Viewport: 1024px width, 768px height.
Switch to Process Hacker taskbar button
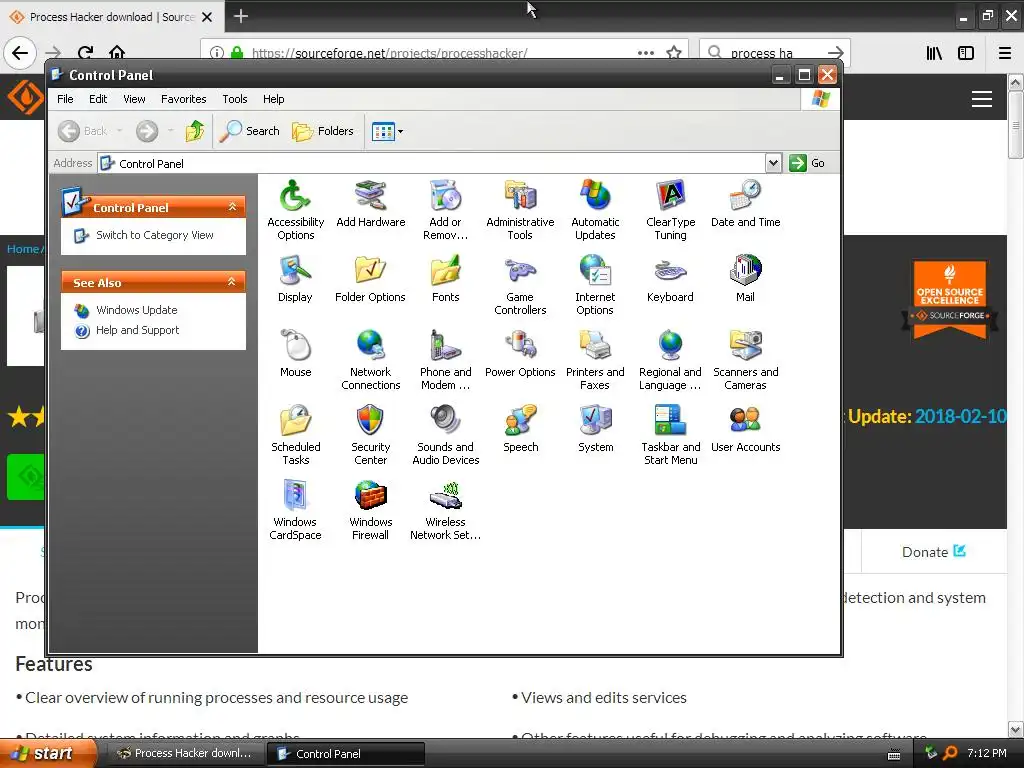coord(184,754)
